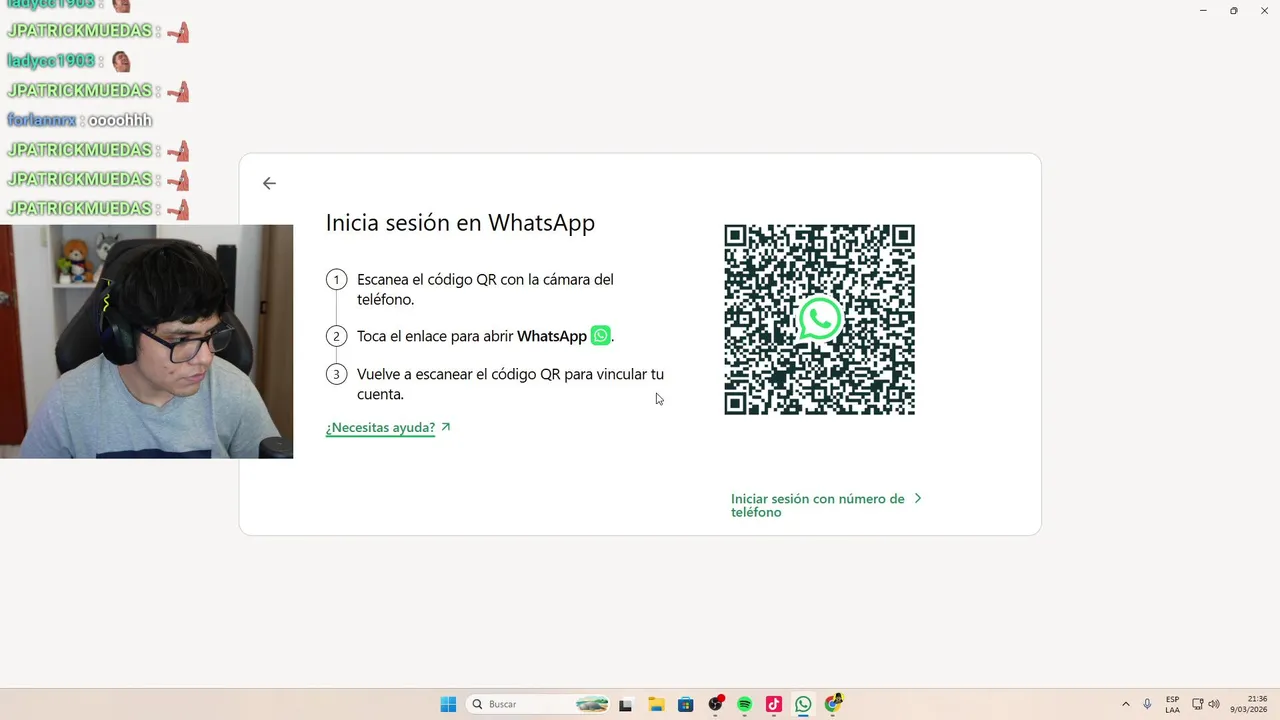
Task: Open OBS Studio from the taskbar
Action: click(x=715, y=704)
